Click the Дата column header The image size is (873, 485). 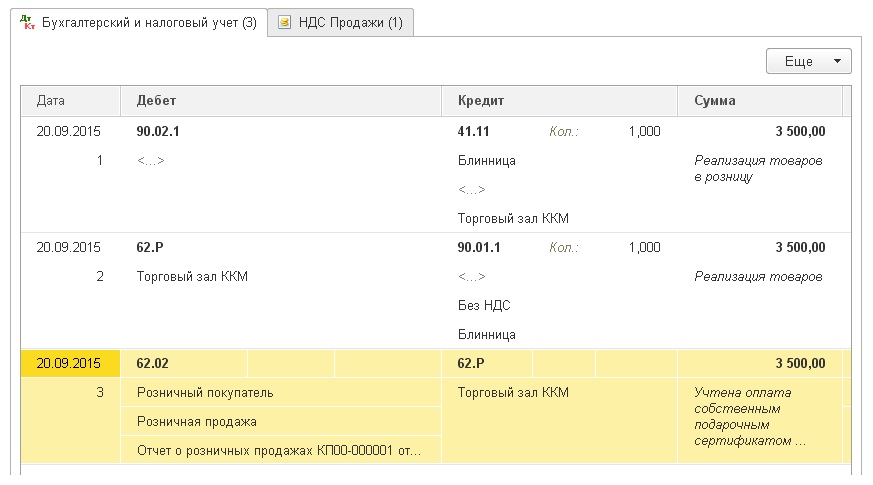pos(71,101)
